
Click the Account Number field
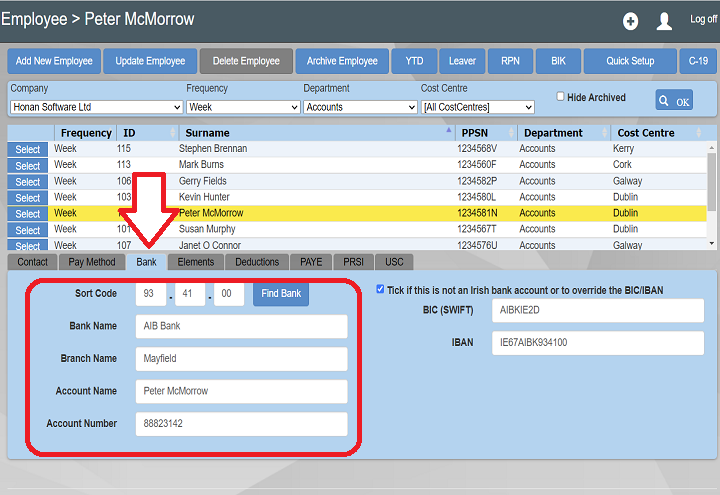[x=241, y=424]
